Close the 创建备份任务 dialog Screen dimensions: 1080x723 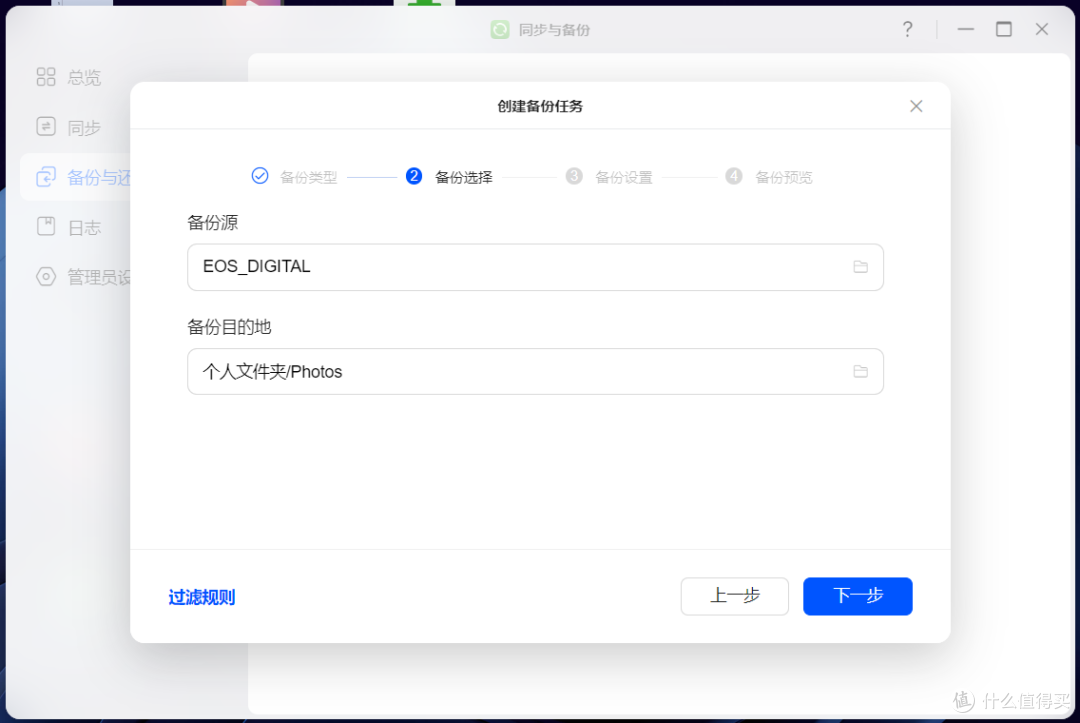(915, 106)
